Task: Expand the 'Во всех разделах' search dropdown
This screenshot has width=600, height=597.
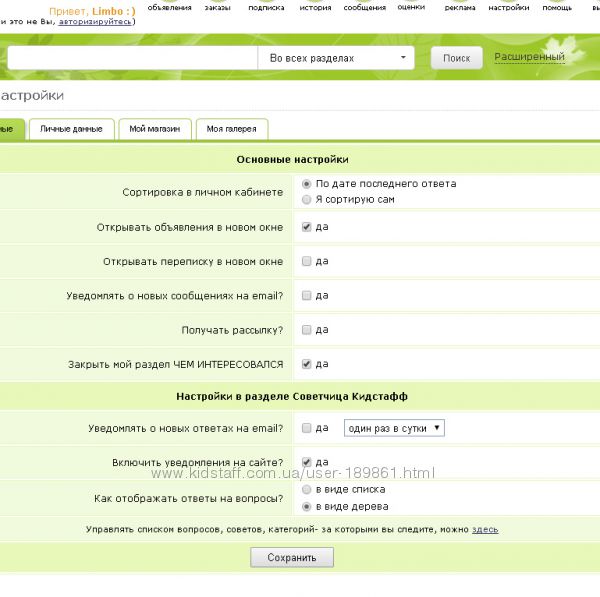Action: point(336,58)
